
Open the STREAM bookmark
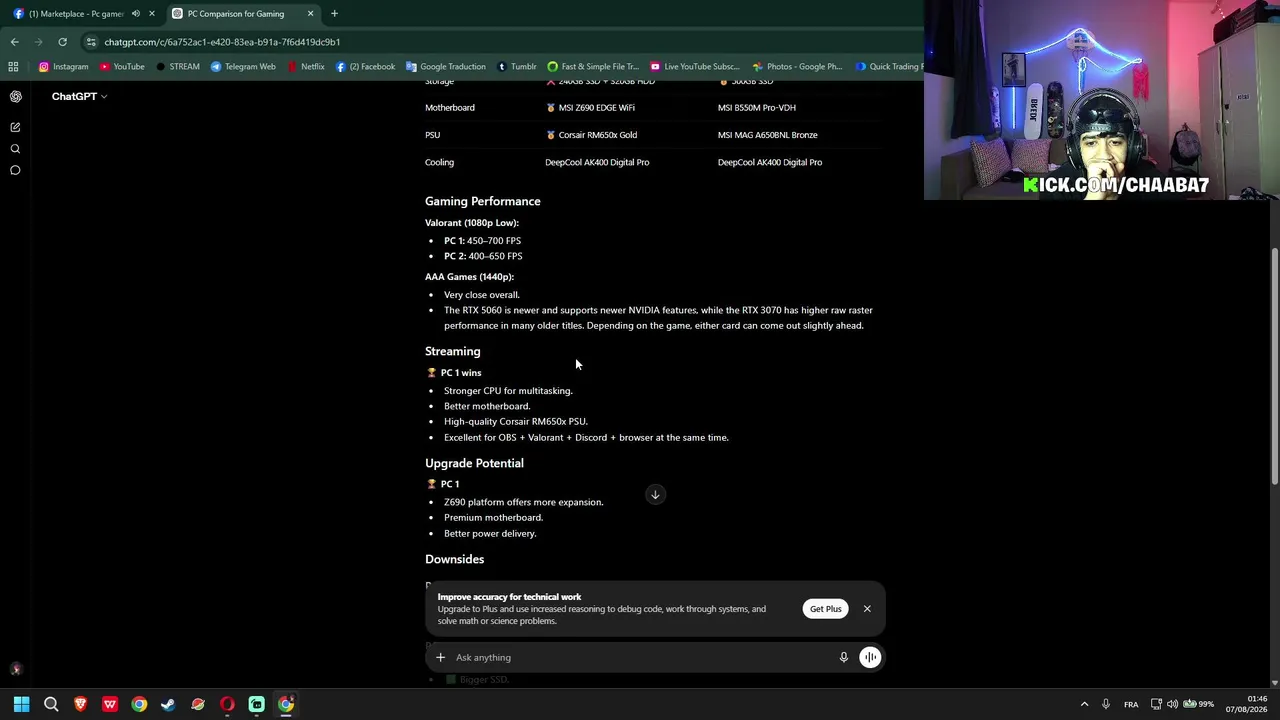pos(177,67)
